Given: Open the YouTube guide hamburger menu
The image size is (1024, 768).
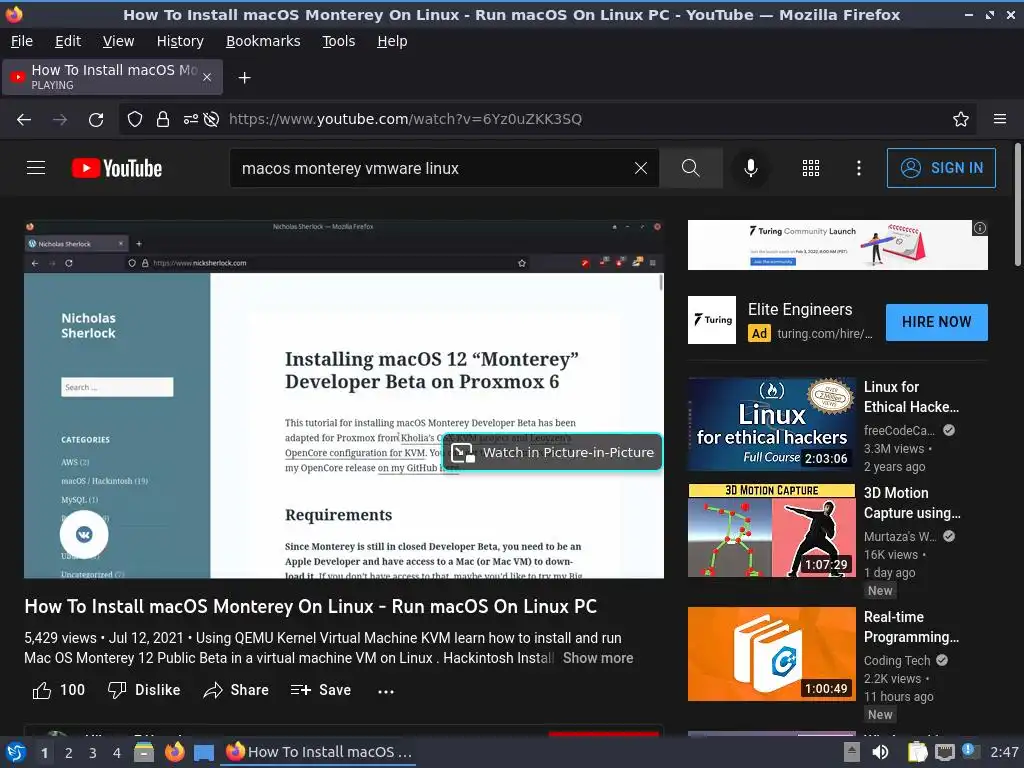Looking at the screenshot, I should pyautogui.click(x=36, y=168).
